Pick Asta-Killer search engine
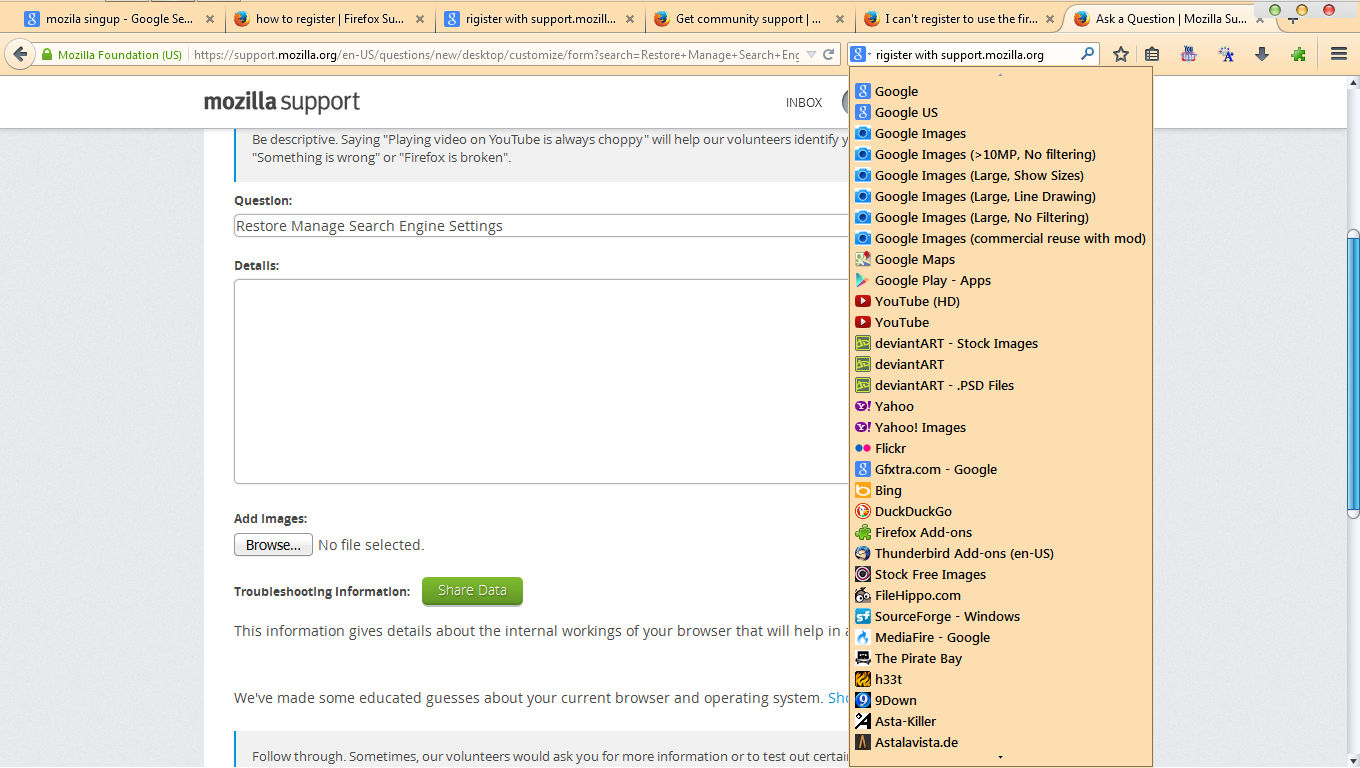 pyautogui.click(x=1000, y=721)
